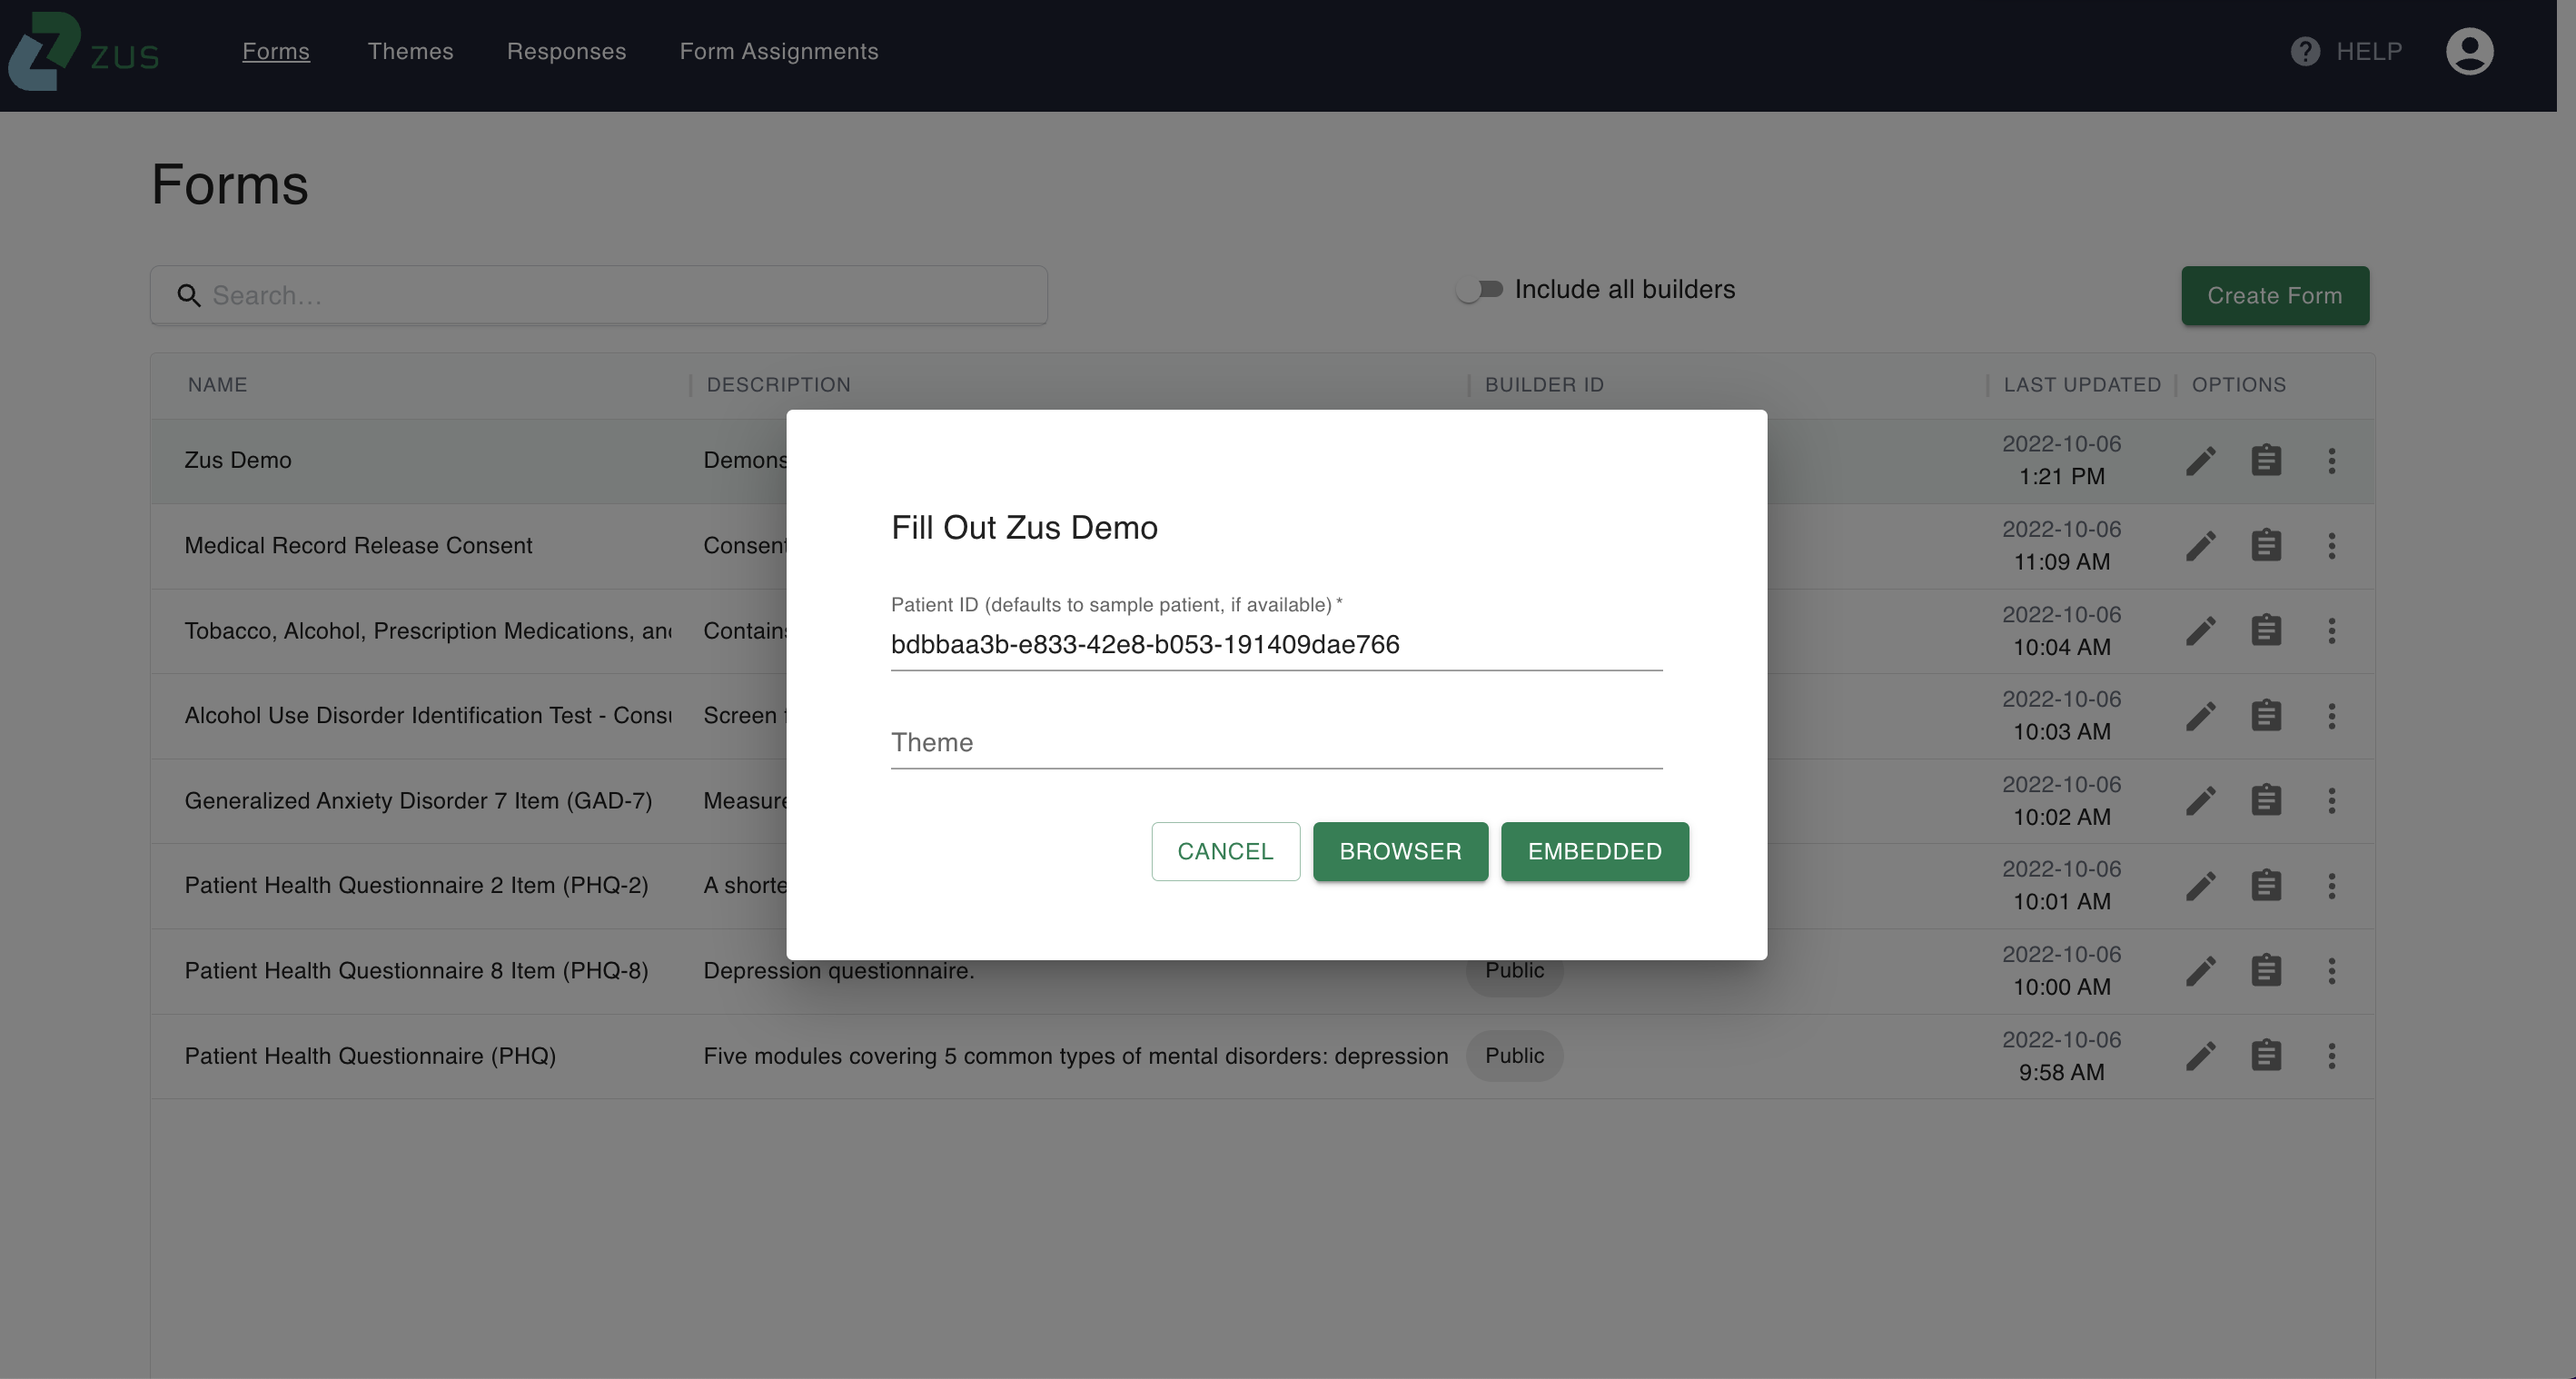The image size is (2576, 1379).
Task: Click the Zus logo
Action: (x=84, y=51)
